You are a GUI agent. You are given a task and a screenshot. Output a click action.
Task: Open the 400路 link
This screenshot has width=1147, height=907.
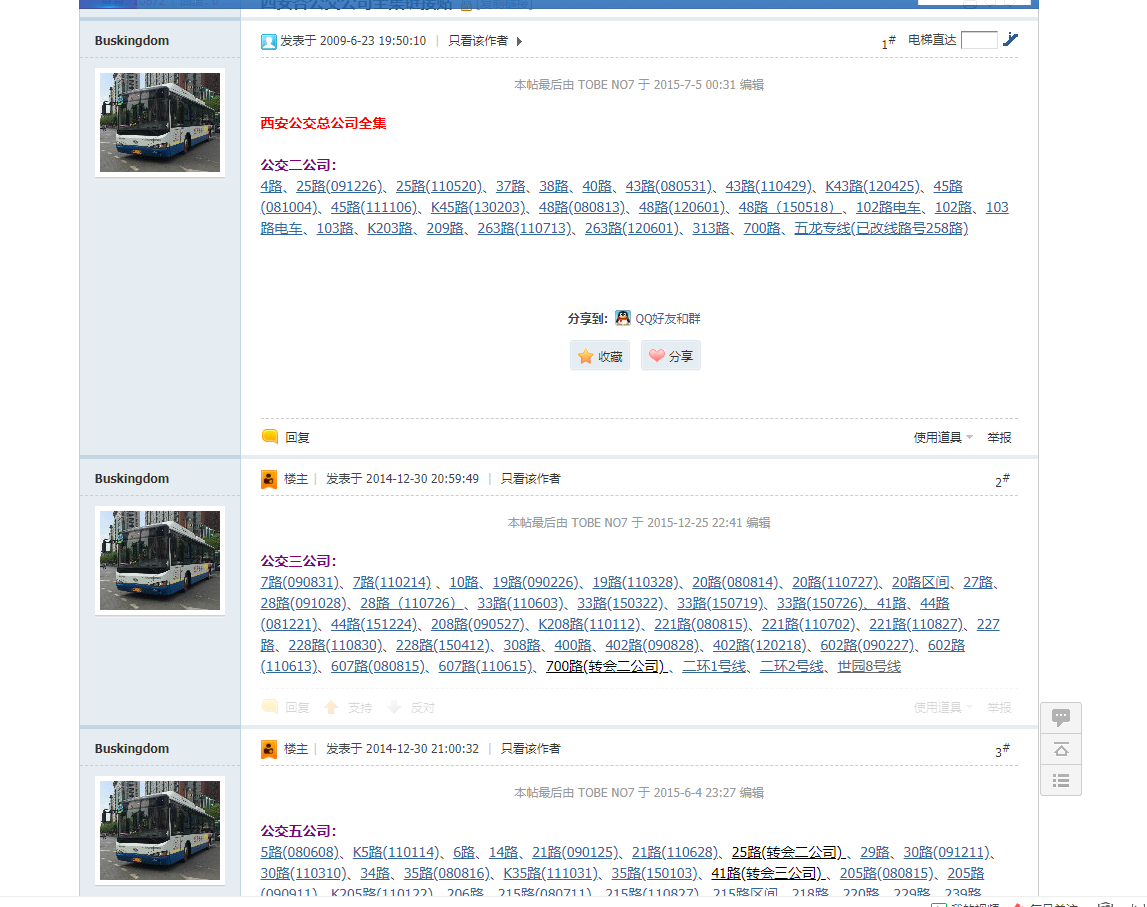(573, 646)
